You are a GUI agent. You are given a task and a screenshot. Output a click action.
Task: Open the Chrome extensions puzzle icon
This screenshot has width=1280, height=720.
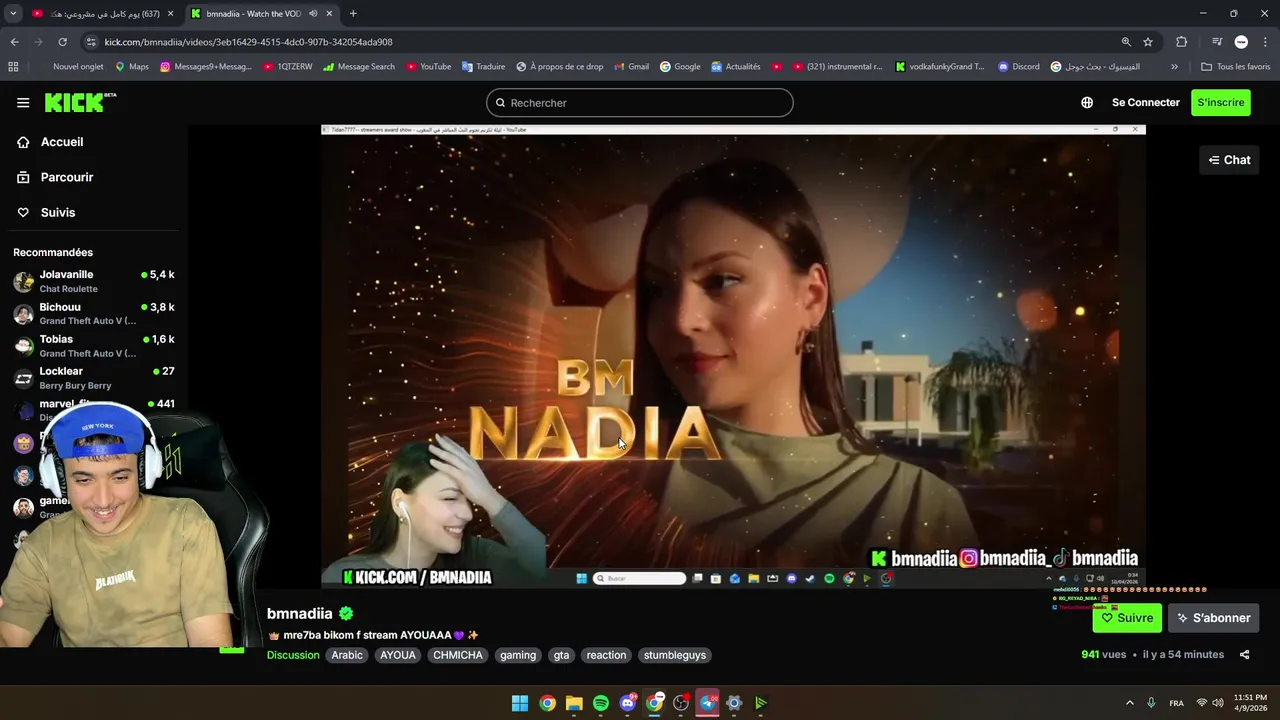1182,42
